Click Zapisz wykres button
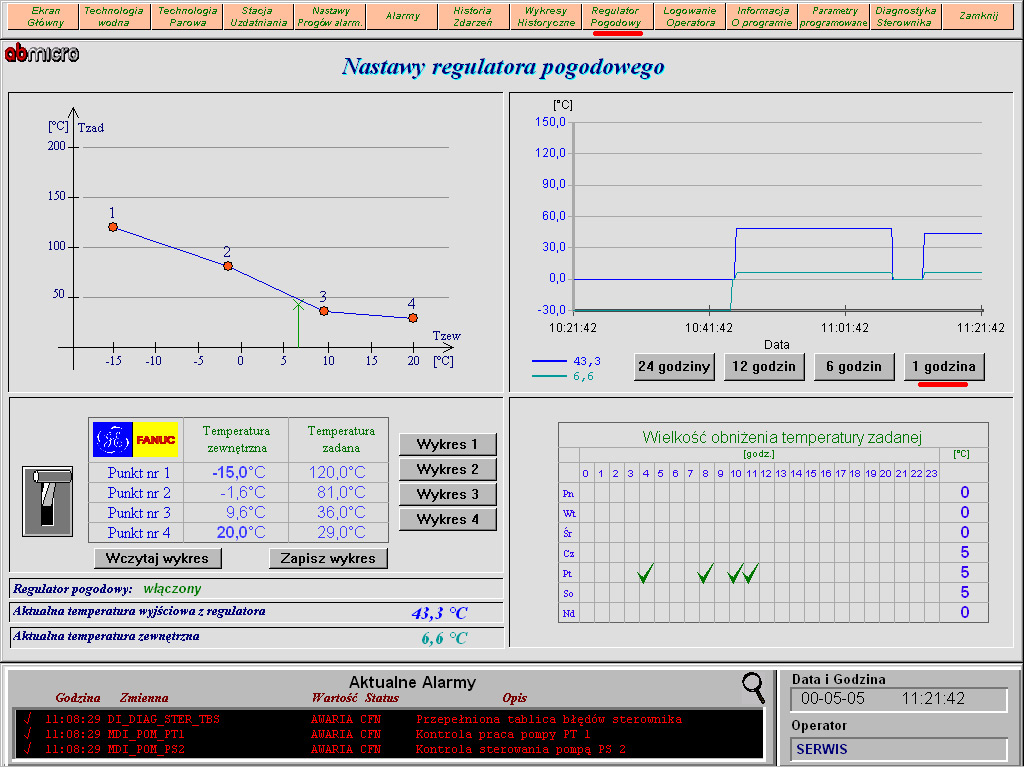Screen dimensions: 1024x768 pyautogui.click(x=328, y=558)
